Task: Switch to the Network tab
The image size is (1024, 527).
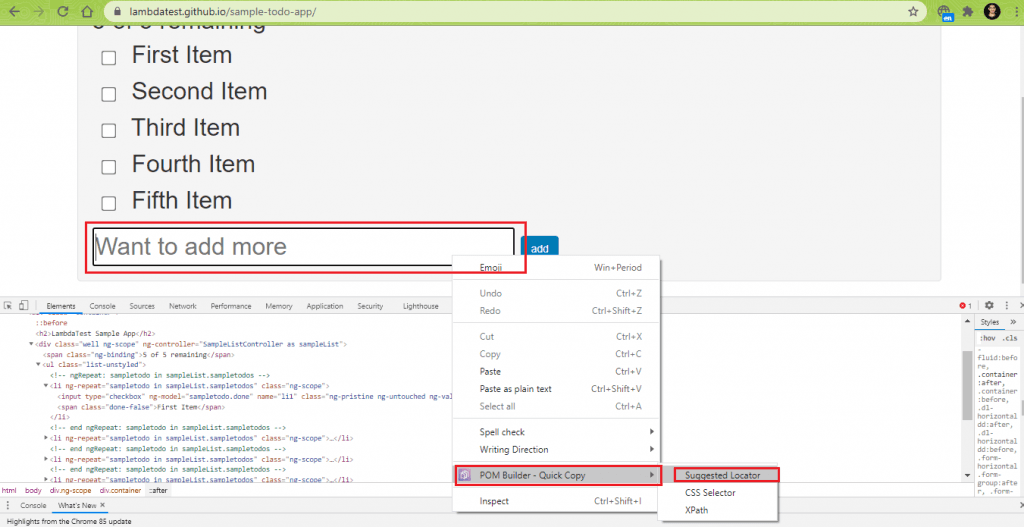Action: click(182, 306)
